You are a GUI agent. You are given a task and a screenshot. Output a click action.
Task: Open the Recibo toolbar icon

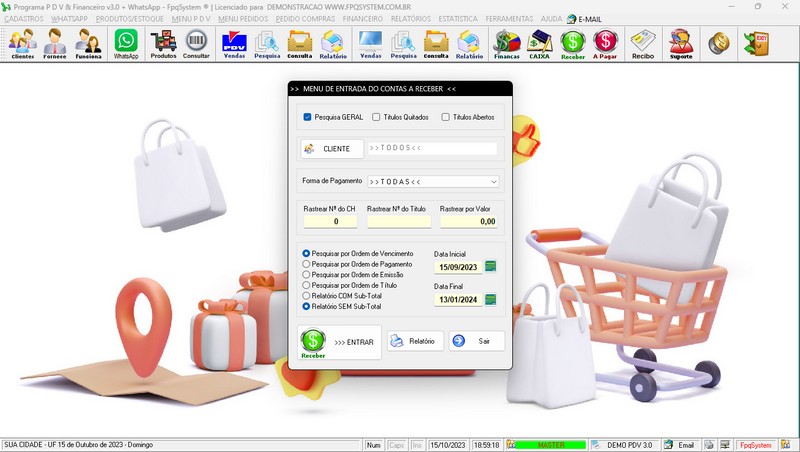click(643, 44)
